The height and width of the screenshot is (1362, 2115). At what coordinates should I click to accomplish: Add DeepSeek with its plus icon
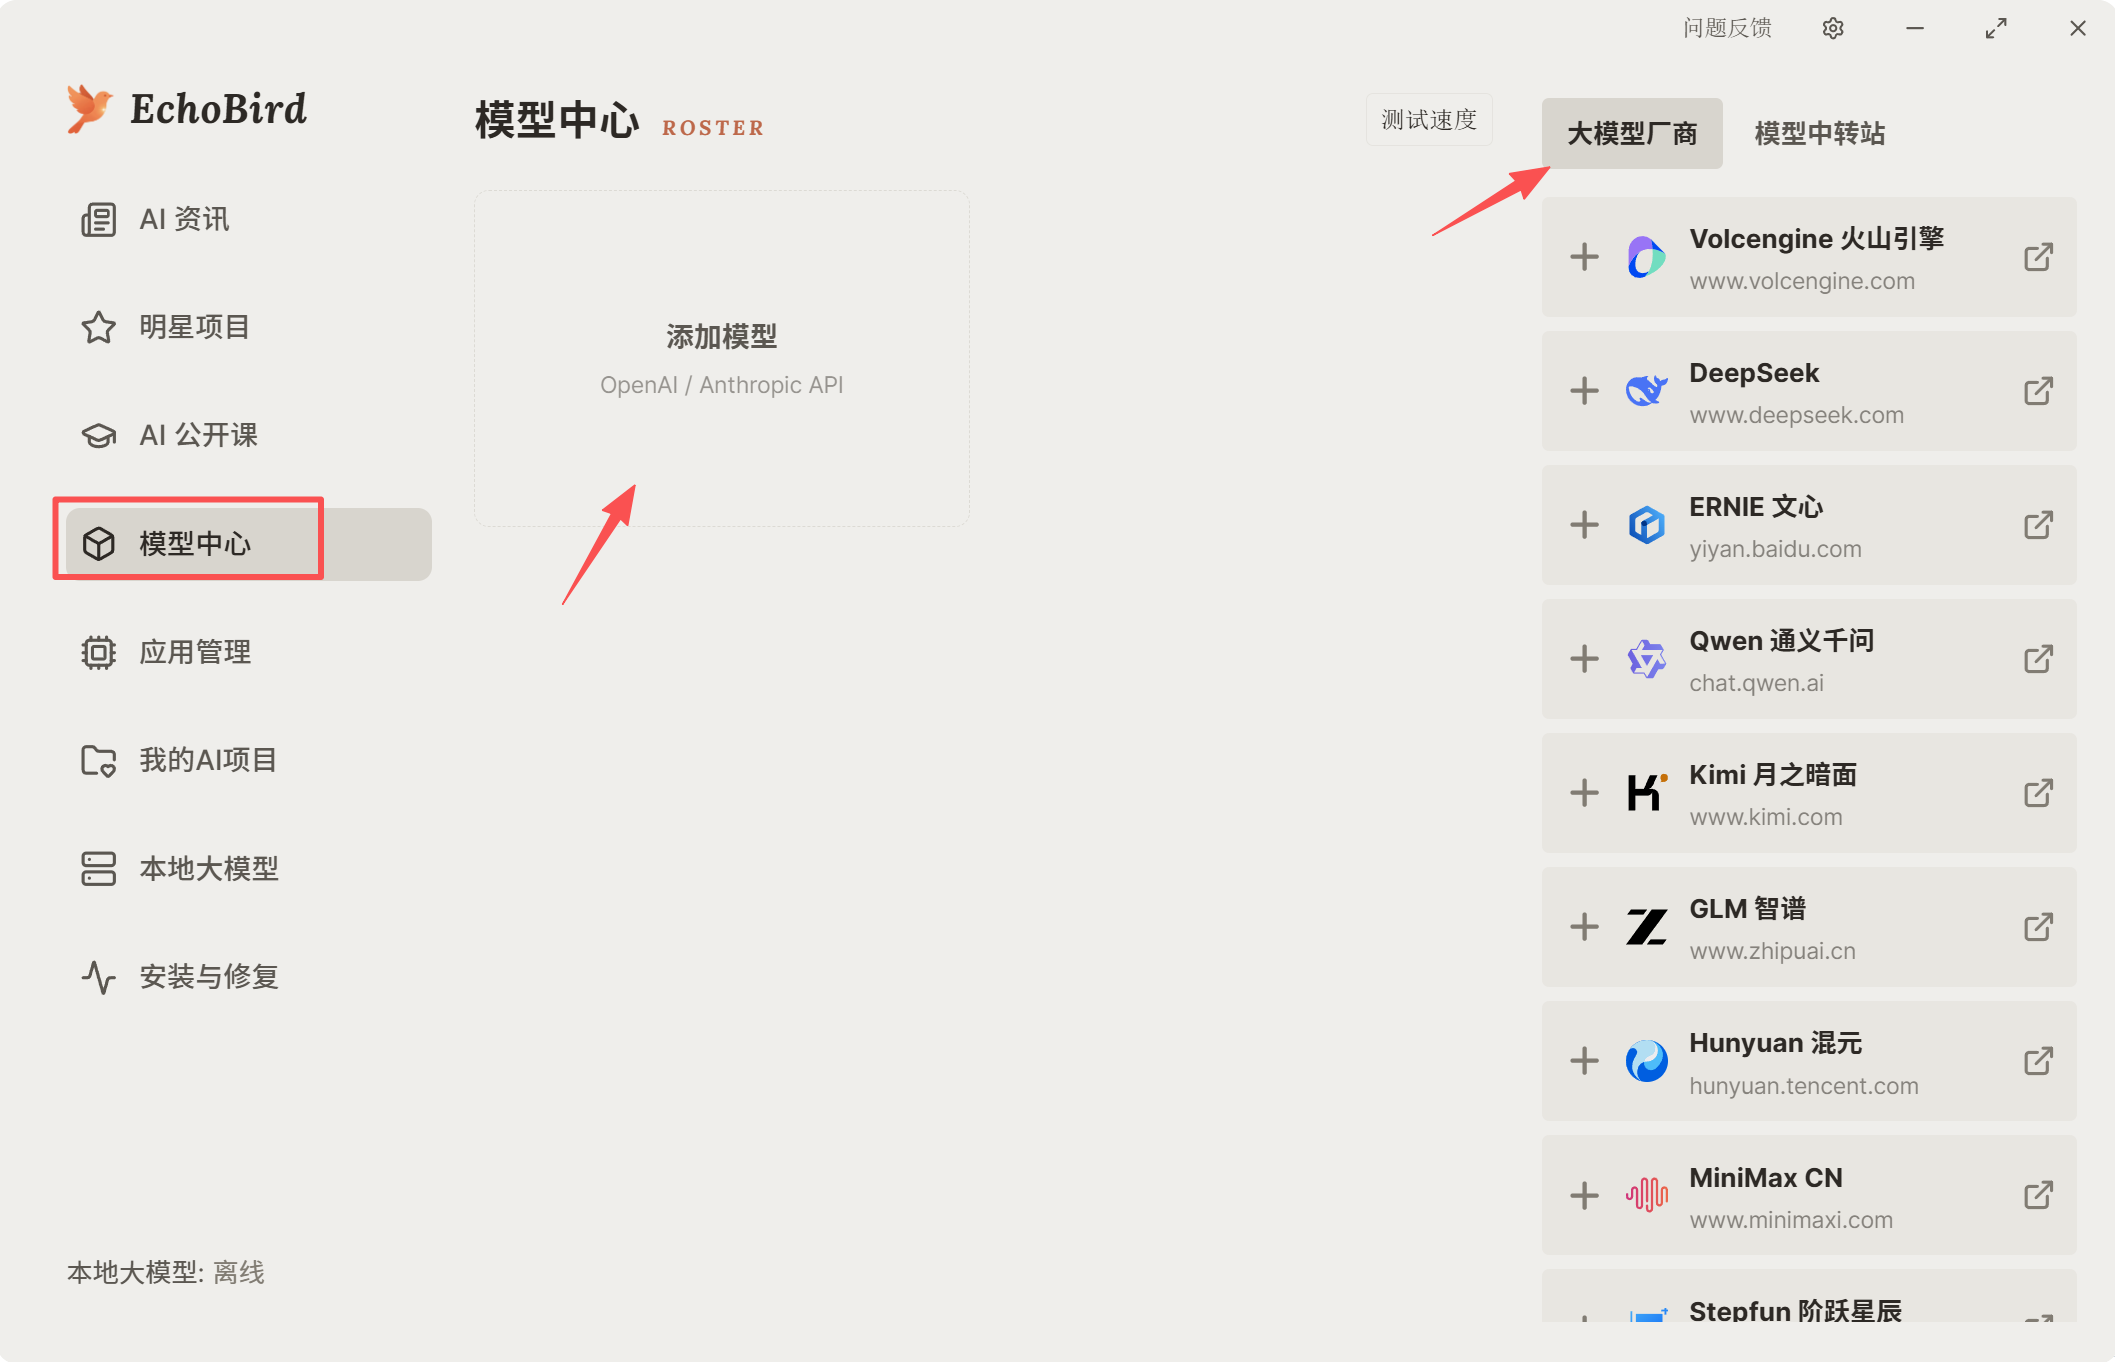(x=1584, y=391)
